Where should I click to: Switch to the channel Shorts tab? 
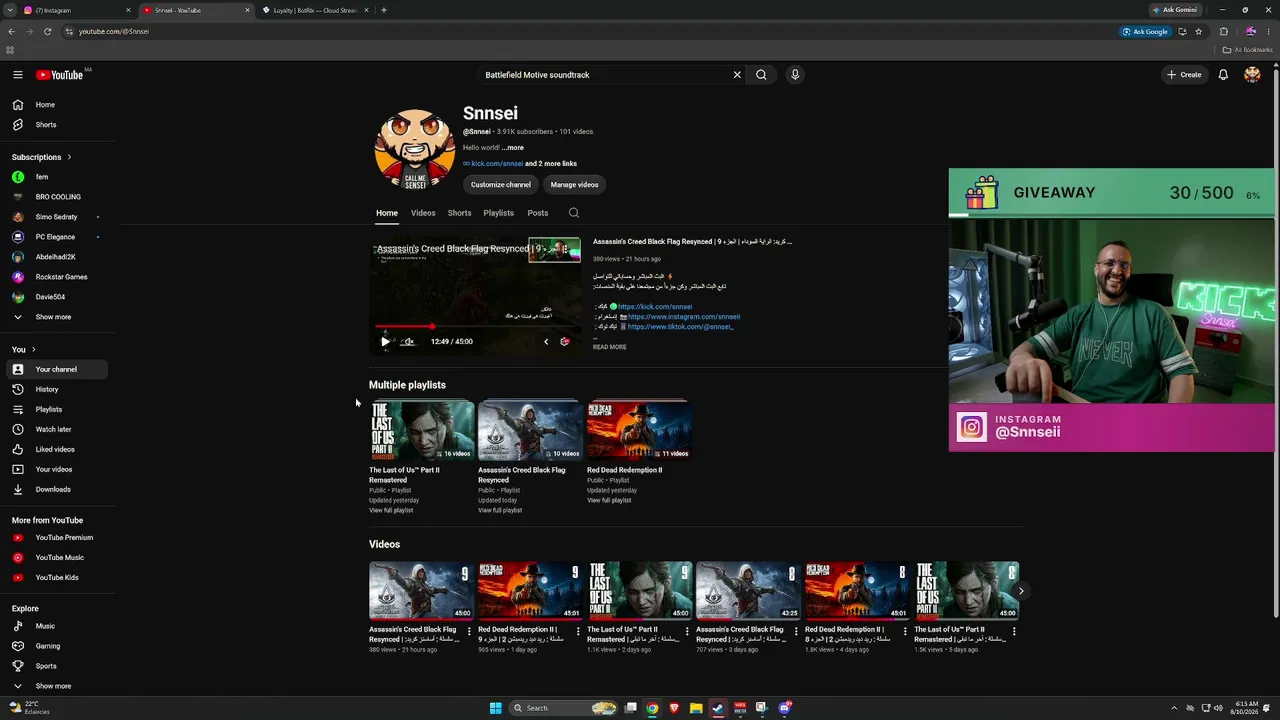click(x=459, y=213)
